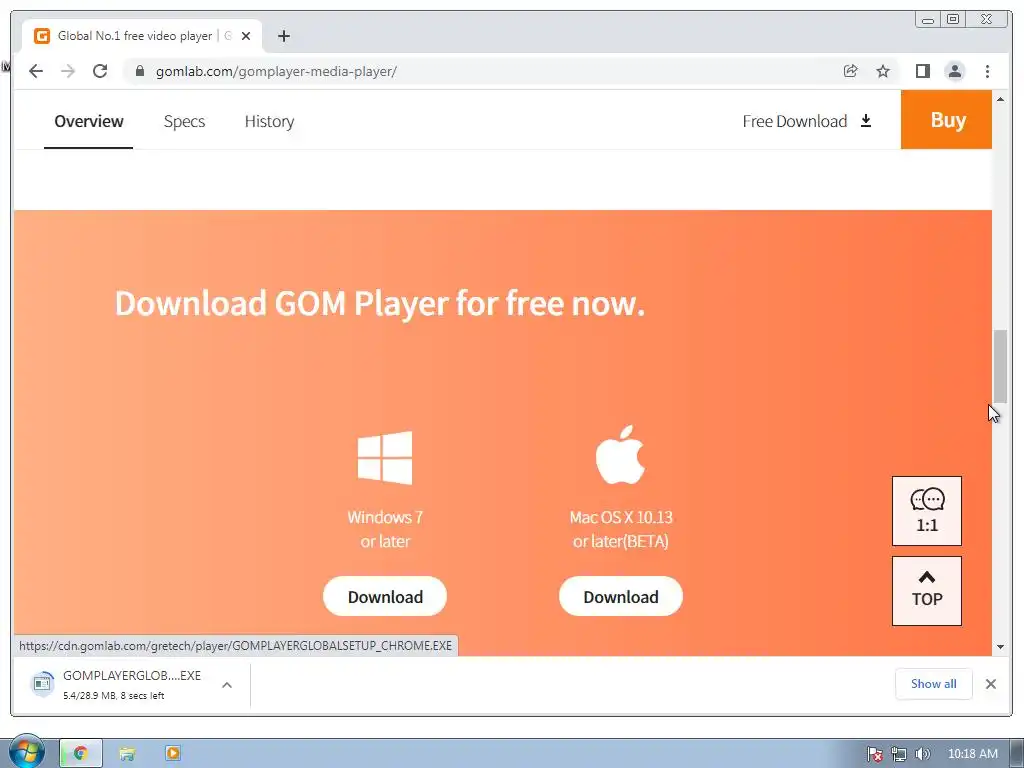Switch to the Specs tab
1024x768 pixels.
(184, 121)
